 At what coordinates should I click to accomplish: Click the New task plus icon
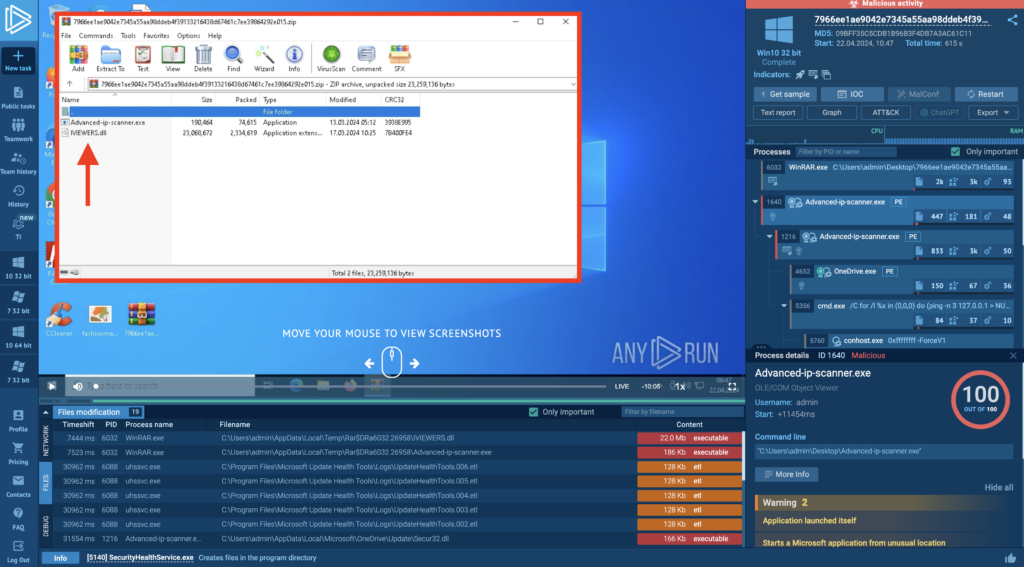[18, 59]
